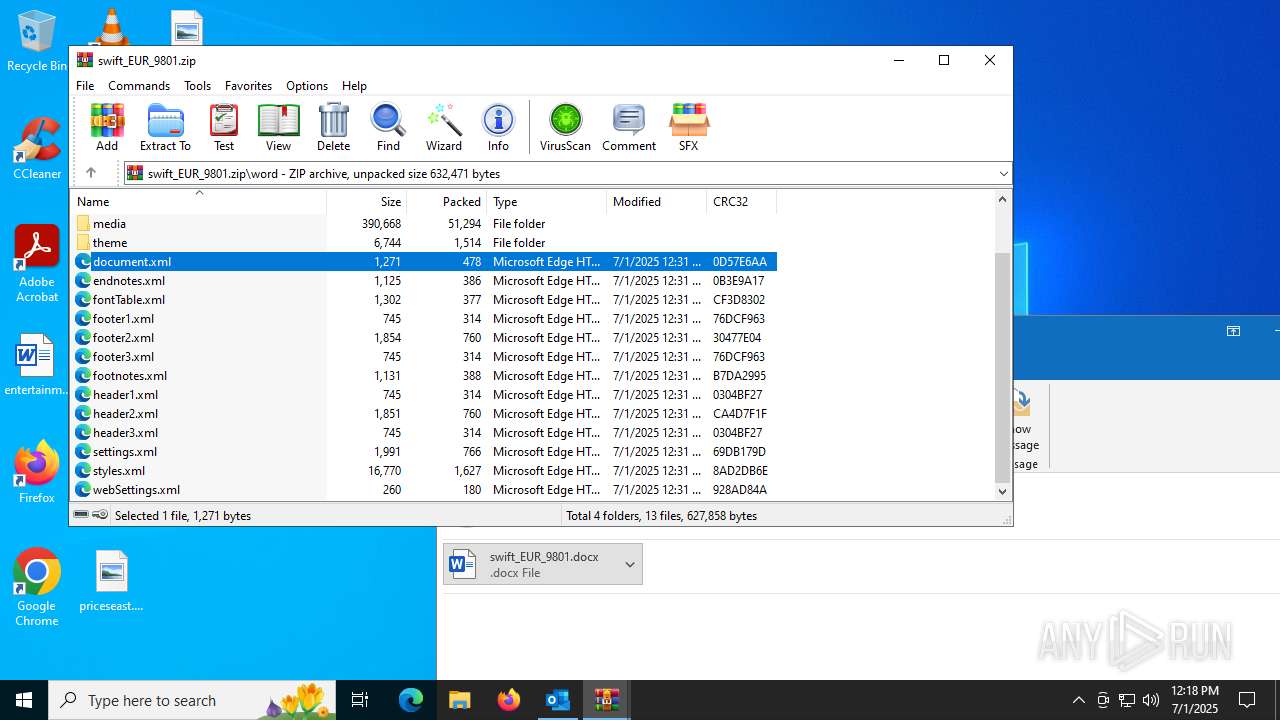Screen dimensions: 1280x720
Task: Open the Help menu
Action: 354,86
